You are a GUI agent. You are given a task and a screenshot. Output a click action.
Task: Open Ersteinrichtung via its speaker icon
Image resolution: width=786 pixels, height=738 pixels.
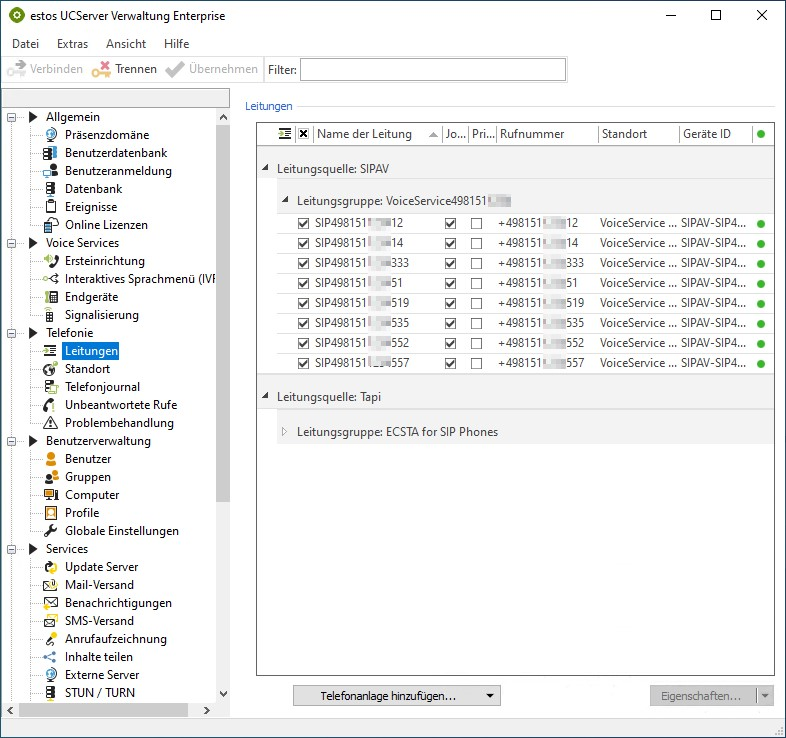51,261
